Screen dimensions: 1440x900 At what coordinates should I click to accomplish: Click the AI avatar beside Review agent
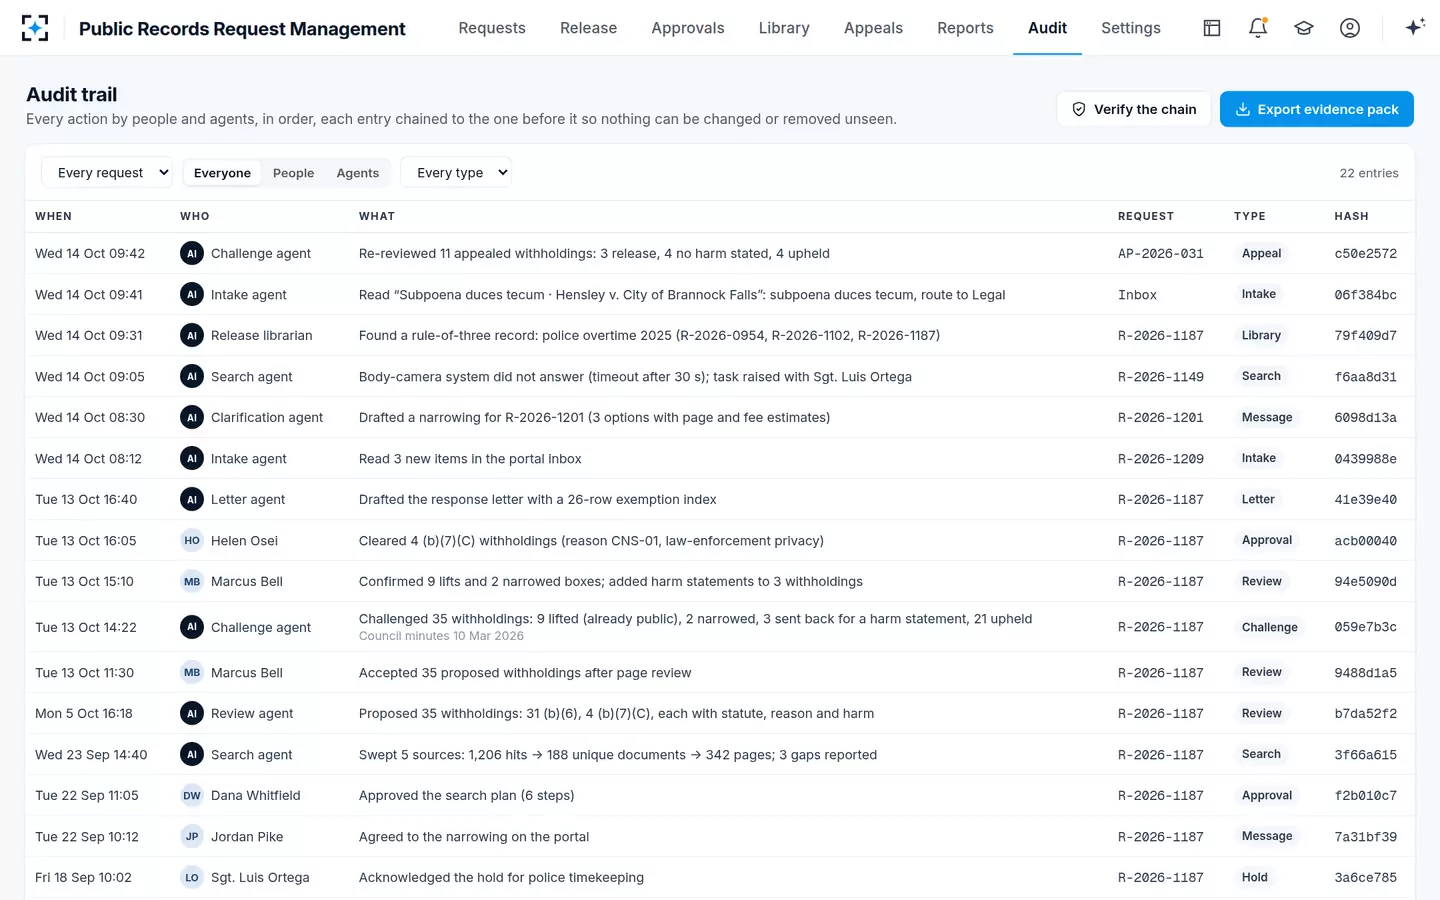192,713
